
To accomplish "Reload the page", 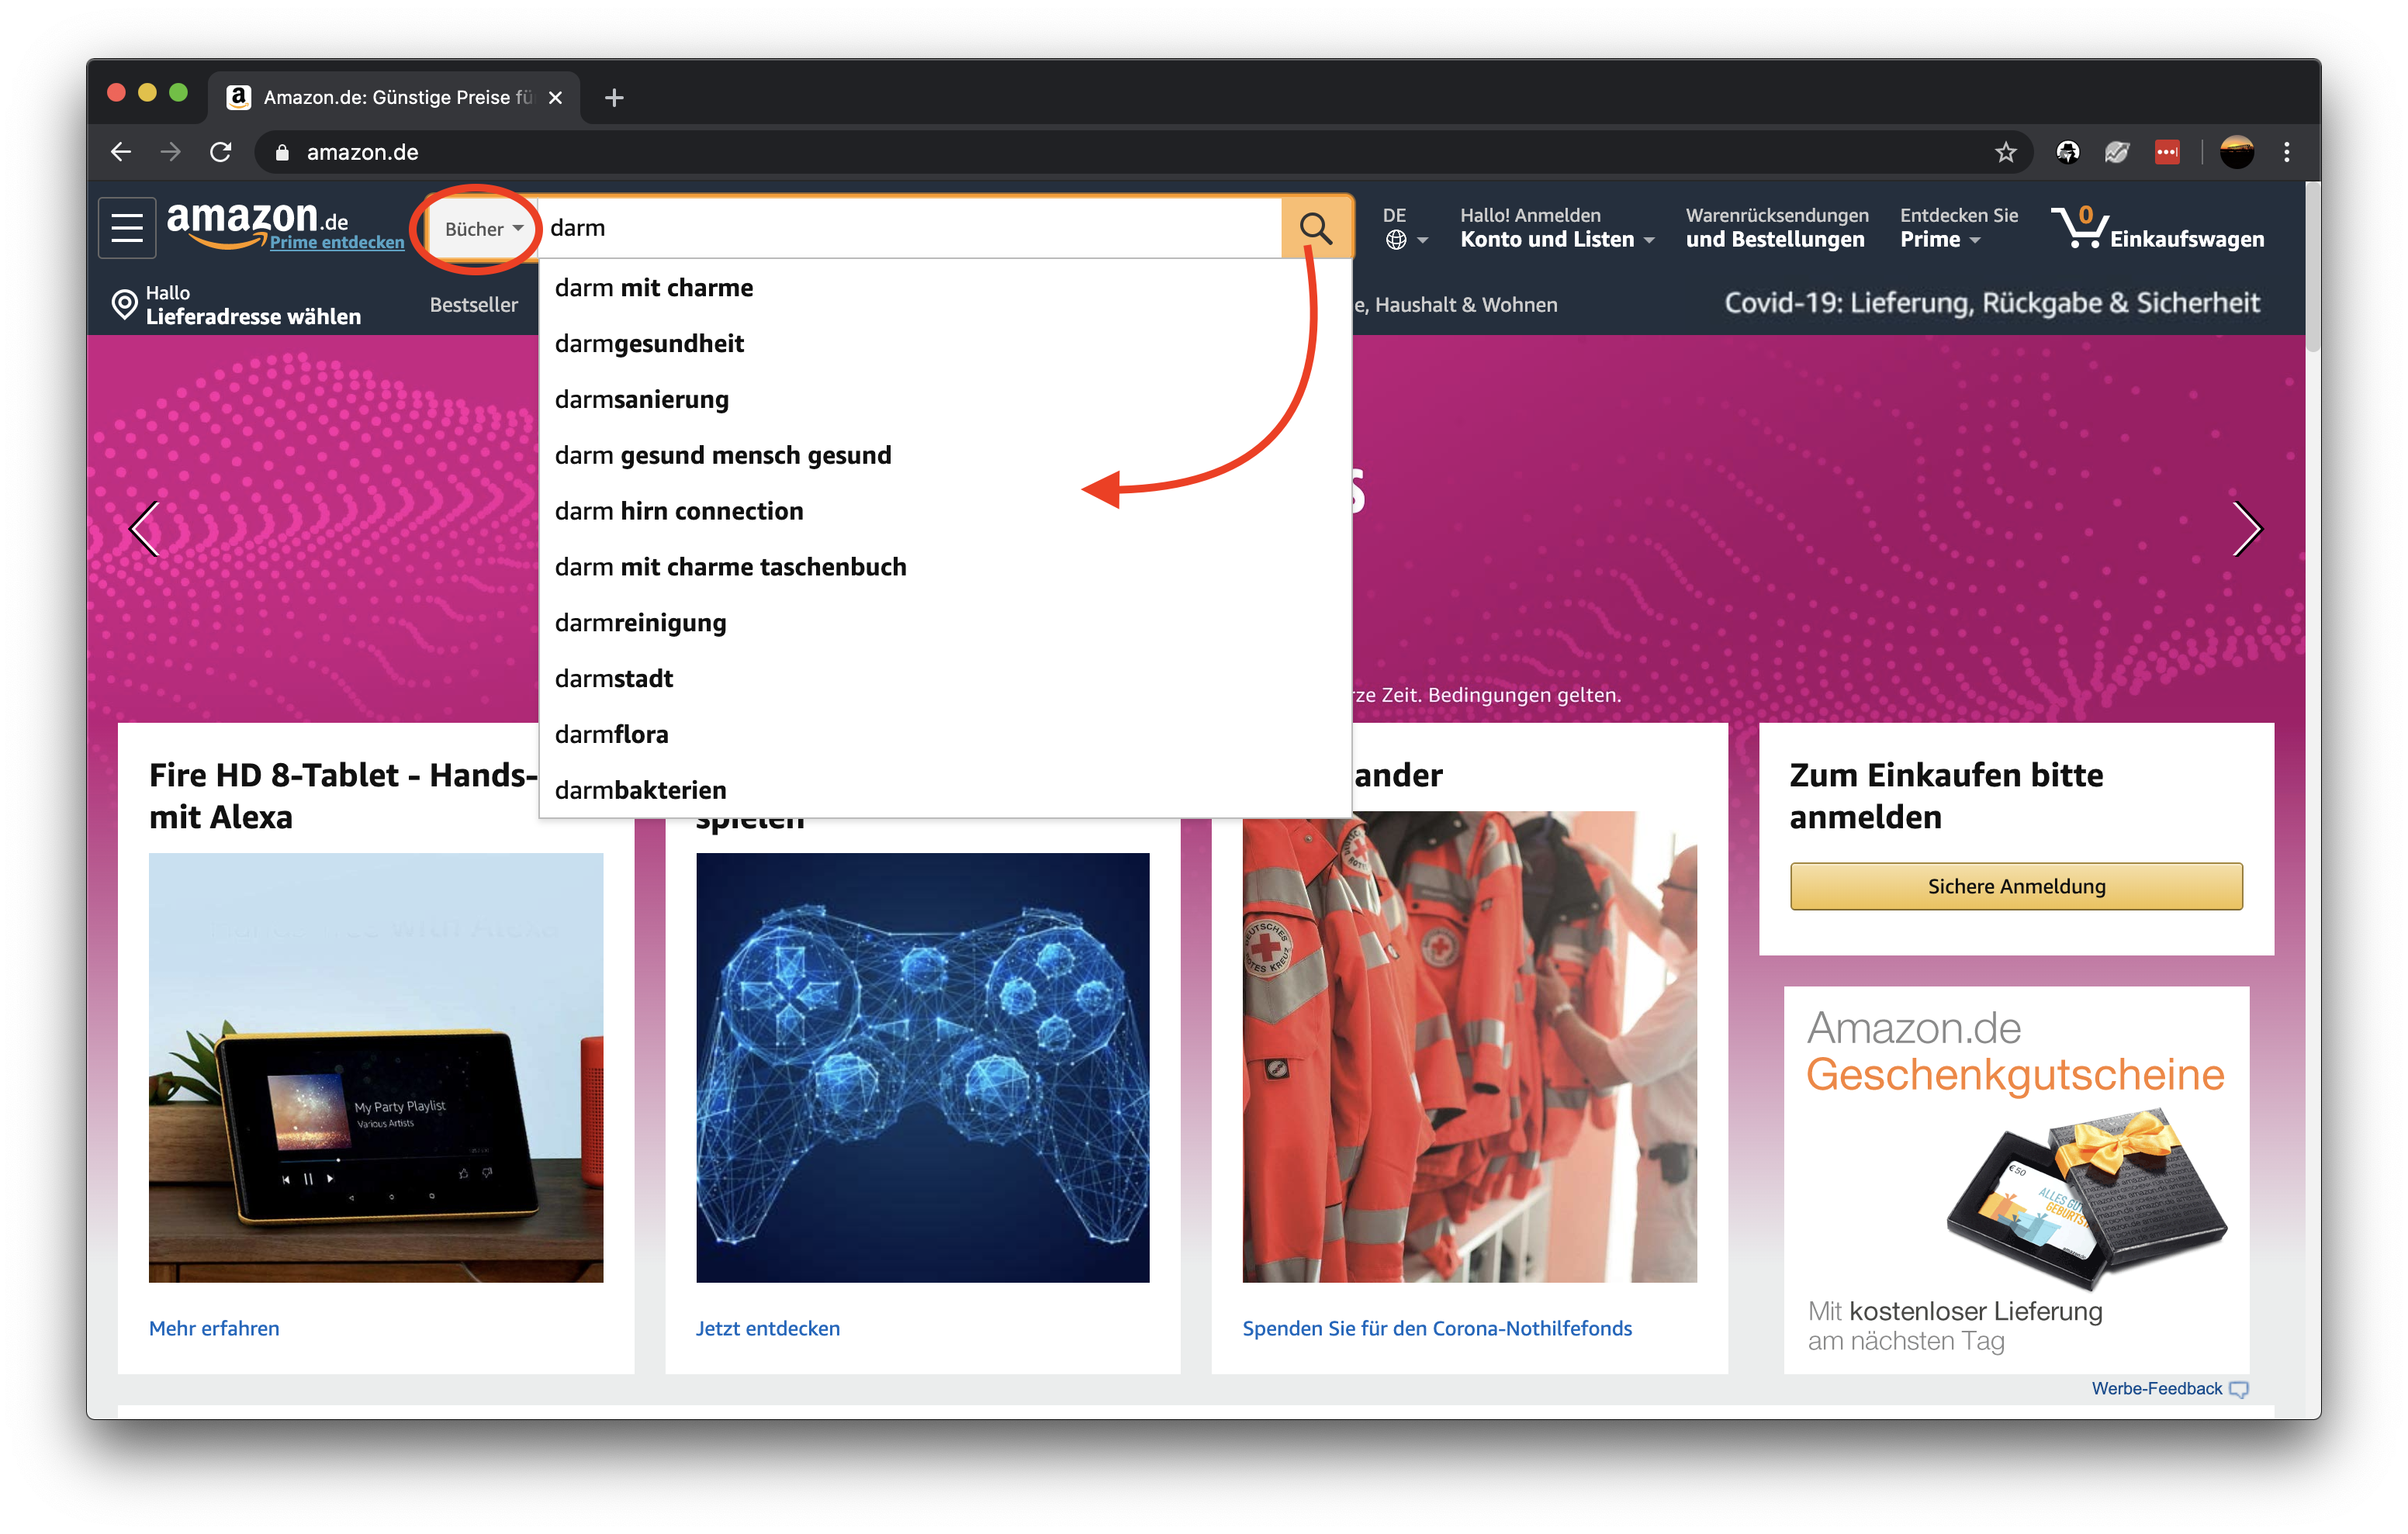I will (221, 152).
